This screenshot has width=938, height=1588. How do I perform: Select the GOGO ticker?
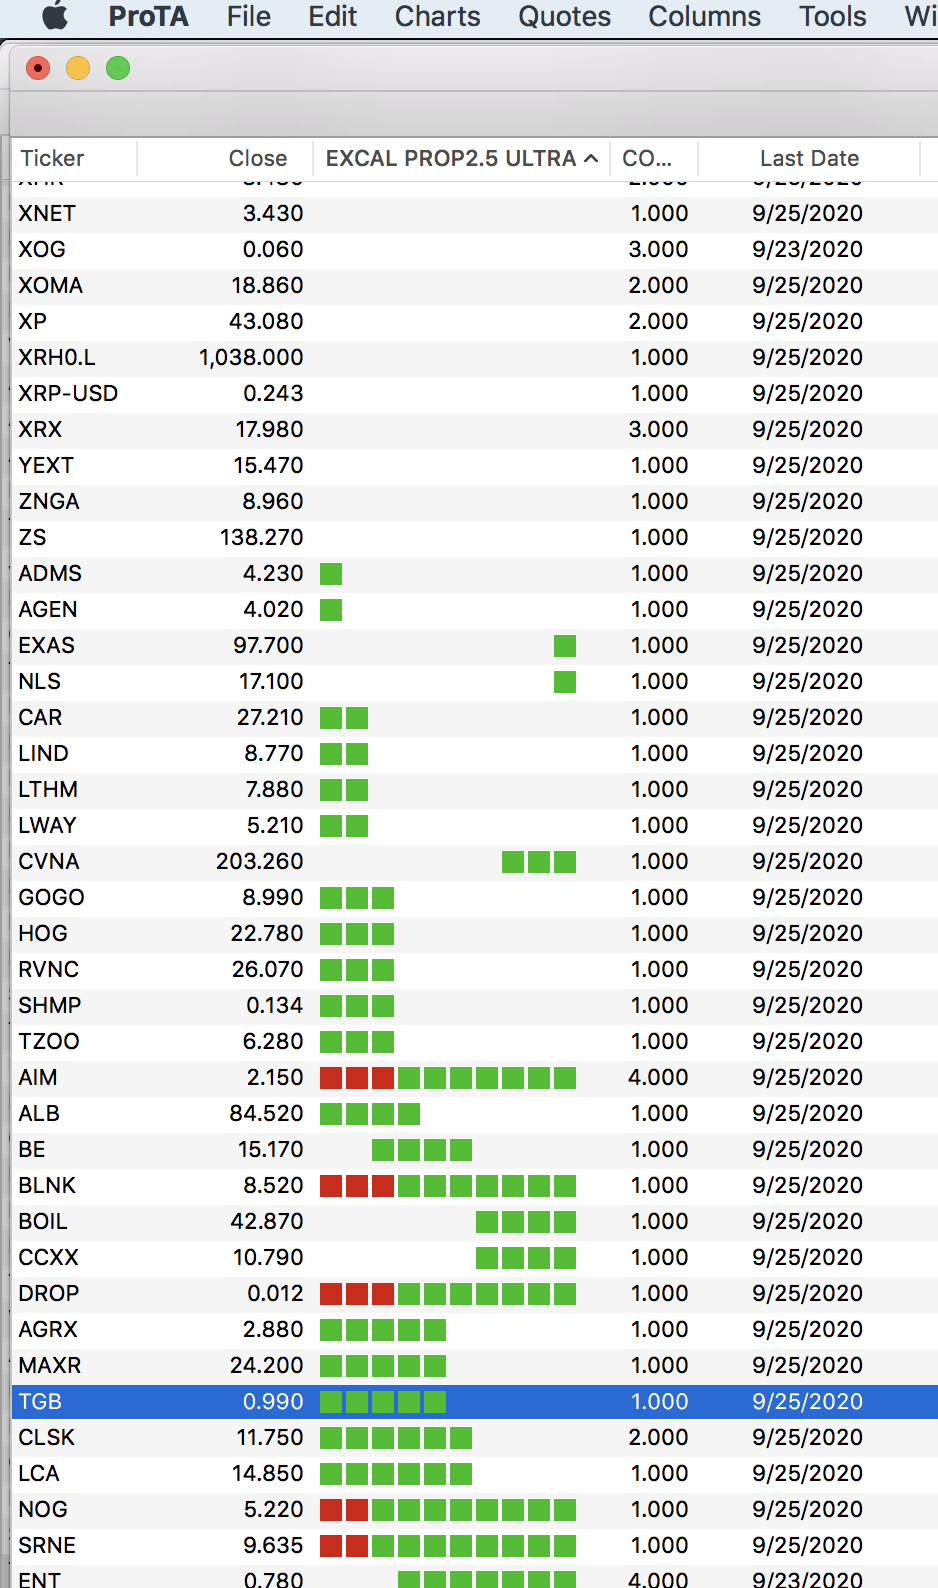point(51,897)
